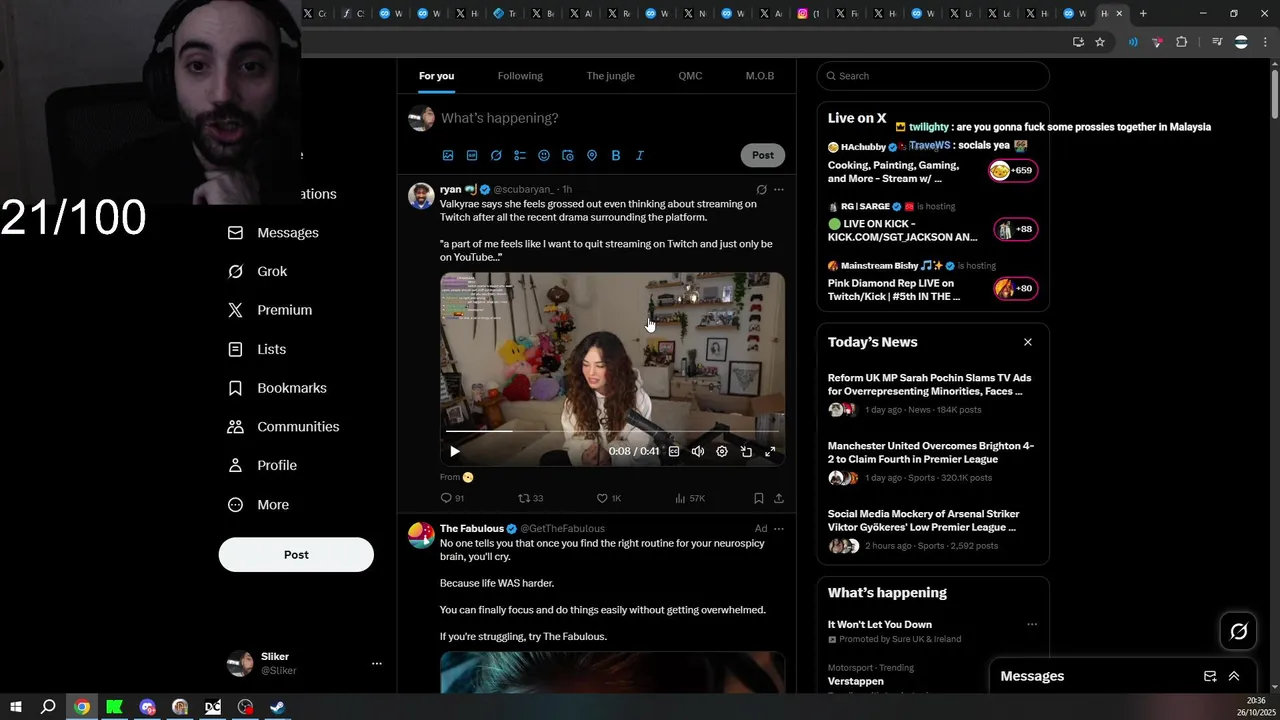Image resolution: width=1280 pixels, height=720 pixels.
Task: Go to Profile in the sidebar
Action: (263, 466)
